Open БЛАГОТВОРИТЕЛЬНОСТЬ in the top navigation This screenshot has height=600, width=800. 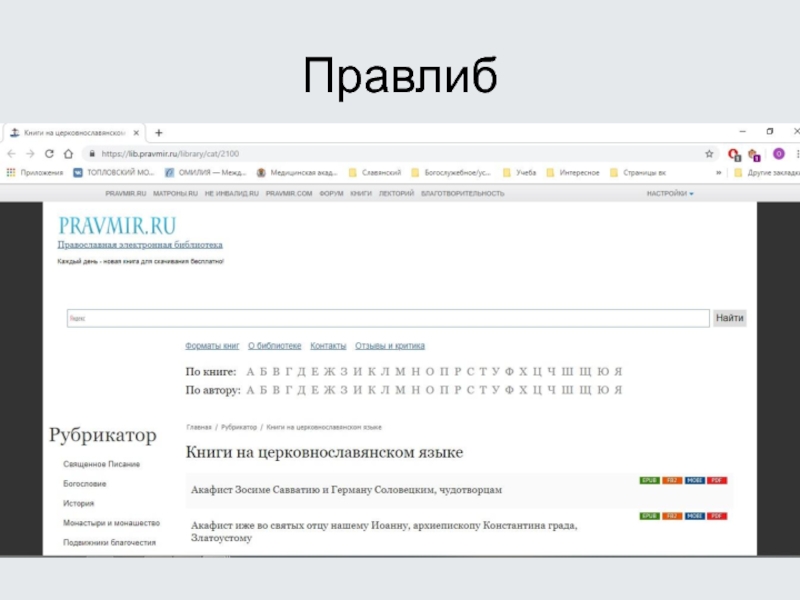[462, 194]
